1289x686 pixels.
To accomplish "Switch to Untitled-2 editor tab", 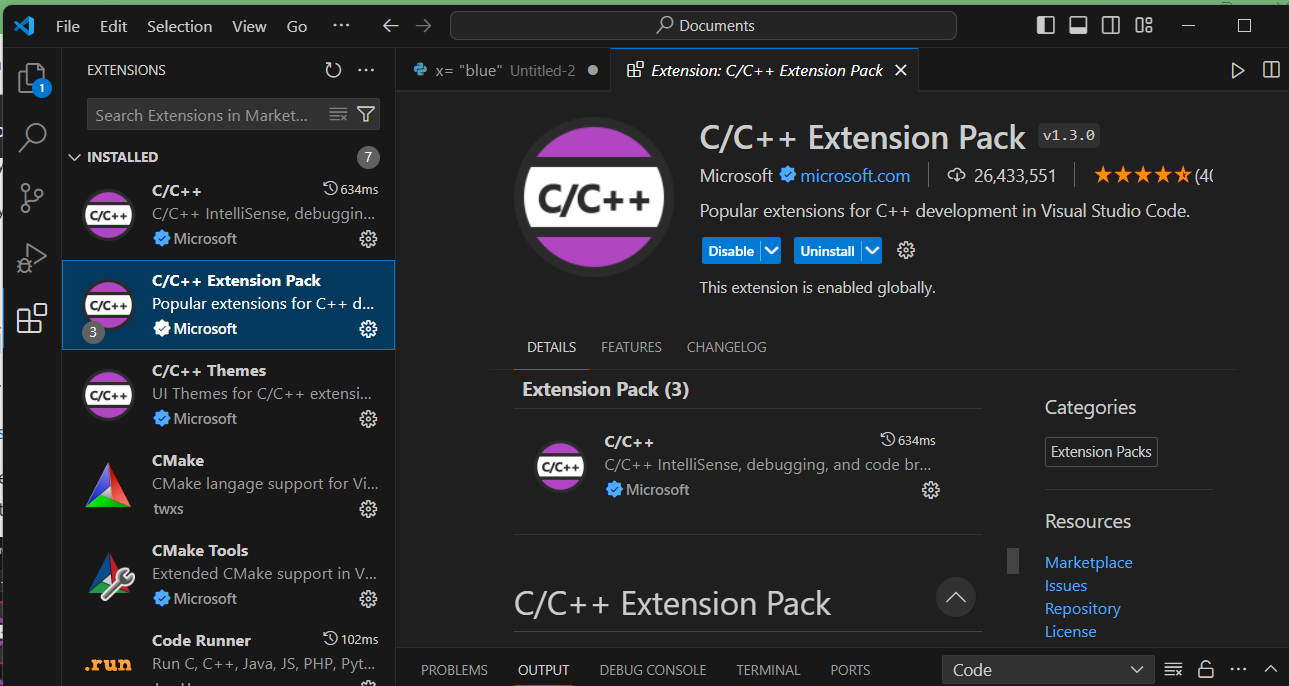I will tap(503, 70).
